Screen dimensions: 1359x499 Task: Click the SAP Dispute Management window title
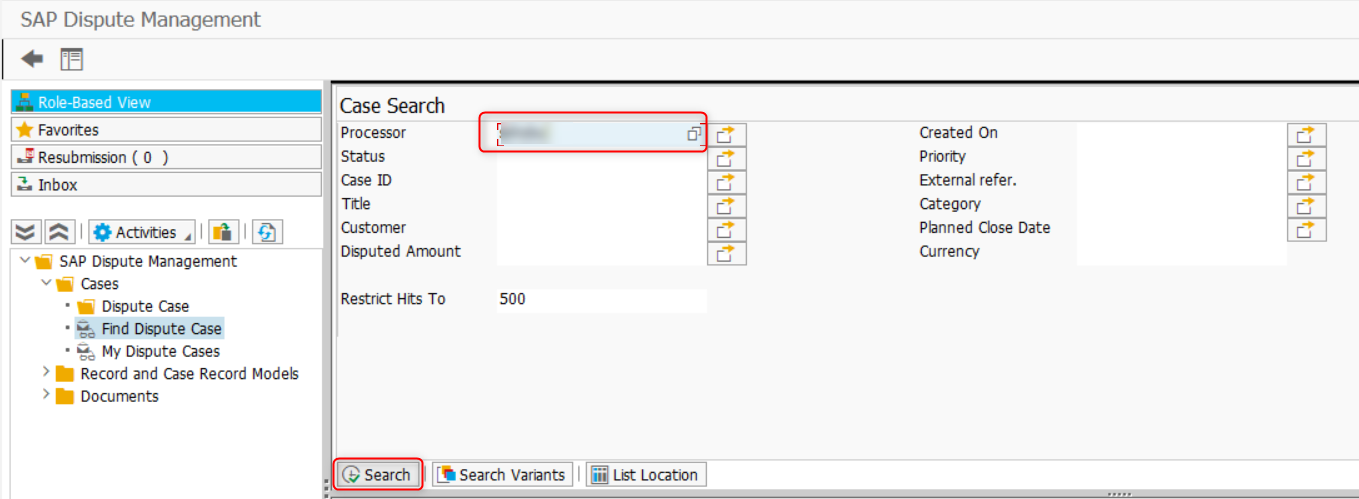coord(141,19)
